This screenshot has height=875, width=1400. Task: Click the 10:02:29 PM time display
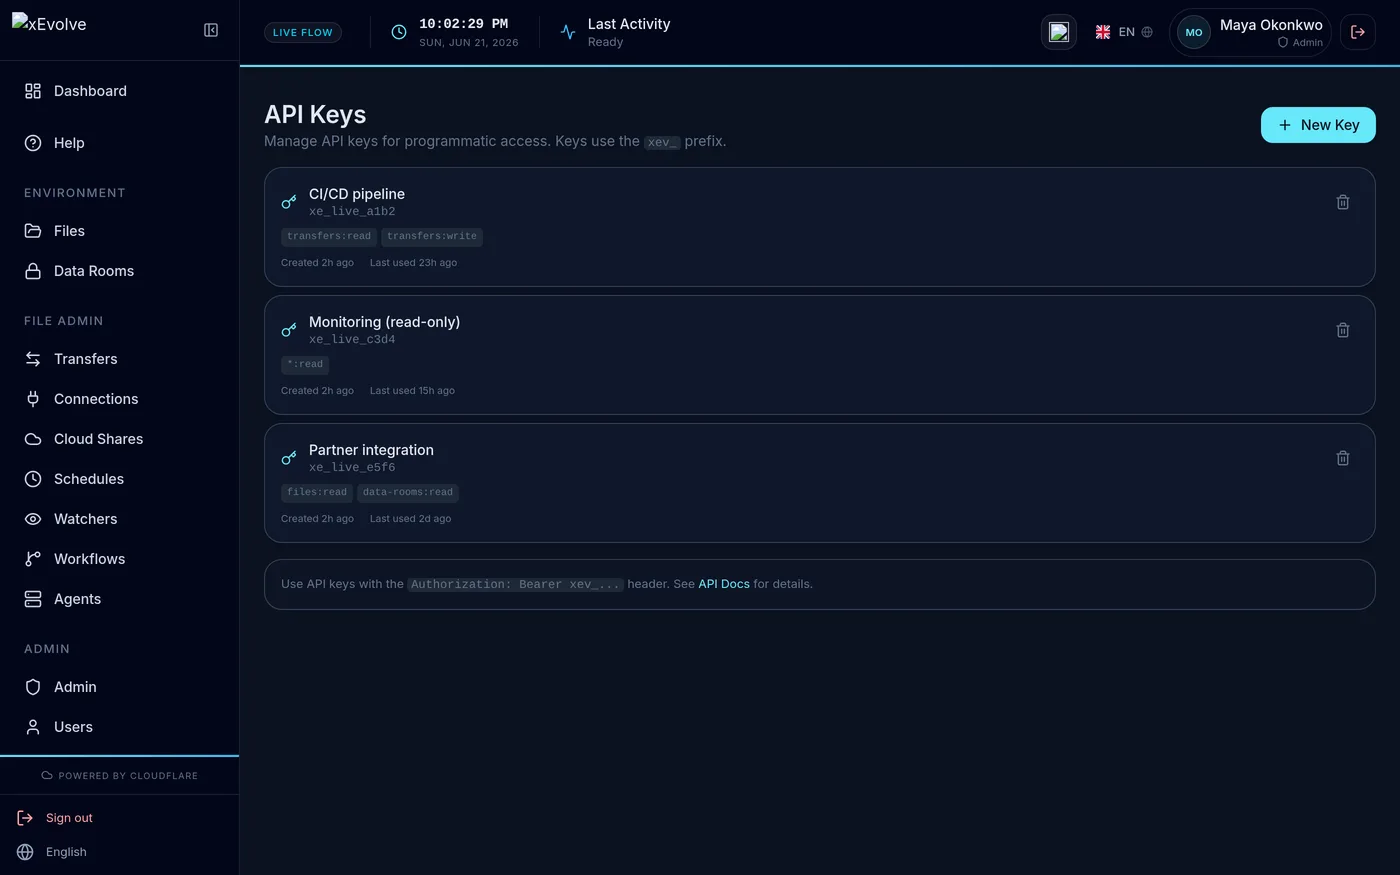[464, 24]
